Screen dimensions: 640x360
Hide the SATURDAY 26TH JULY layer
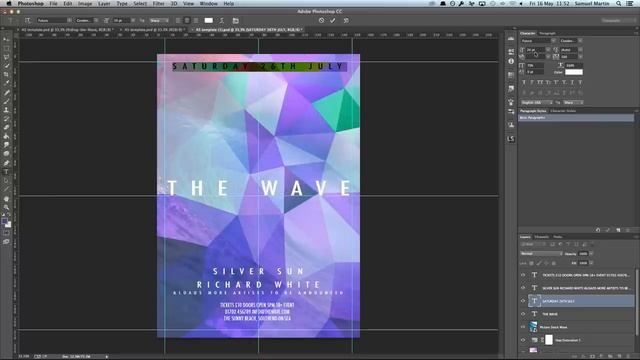tap(523, 301)
